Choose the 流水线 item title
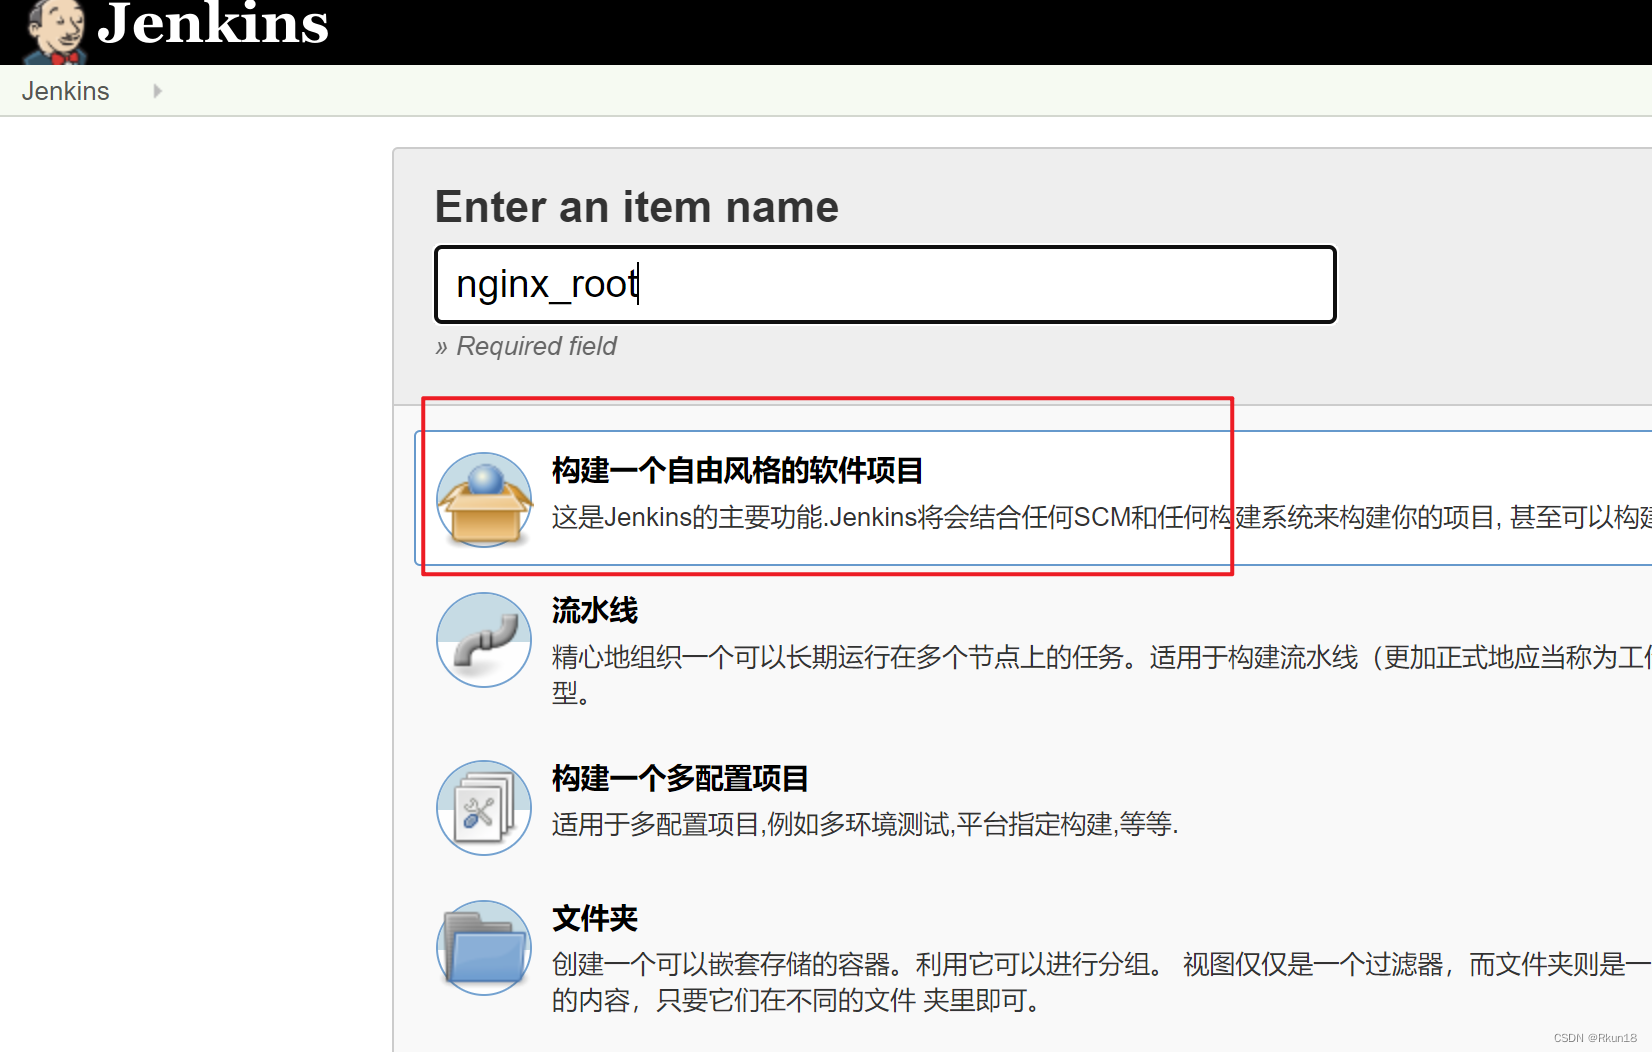Screen dimensions: 1652x1052 pyautogui.click(x=595, y=610)
